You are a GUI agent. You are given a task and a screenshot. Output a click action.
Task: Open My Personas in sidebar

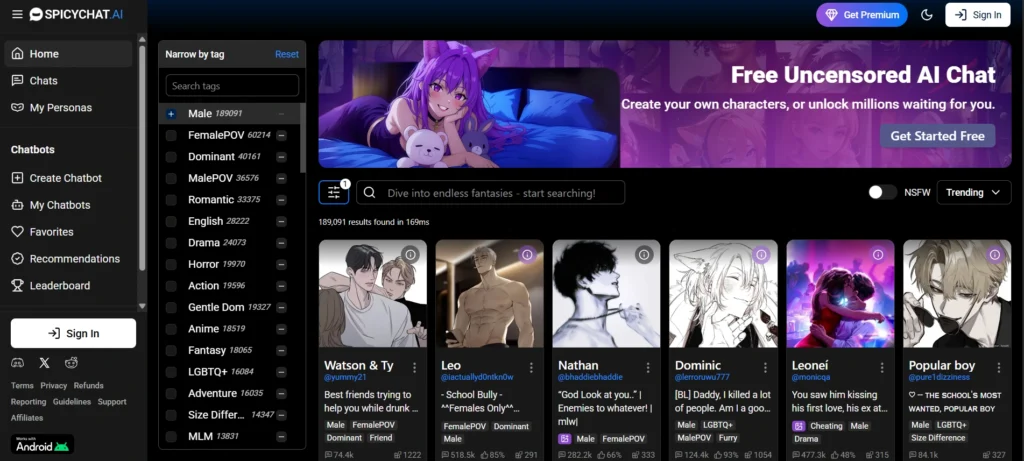pyautogui.click(x=69, y=107)
